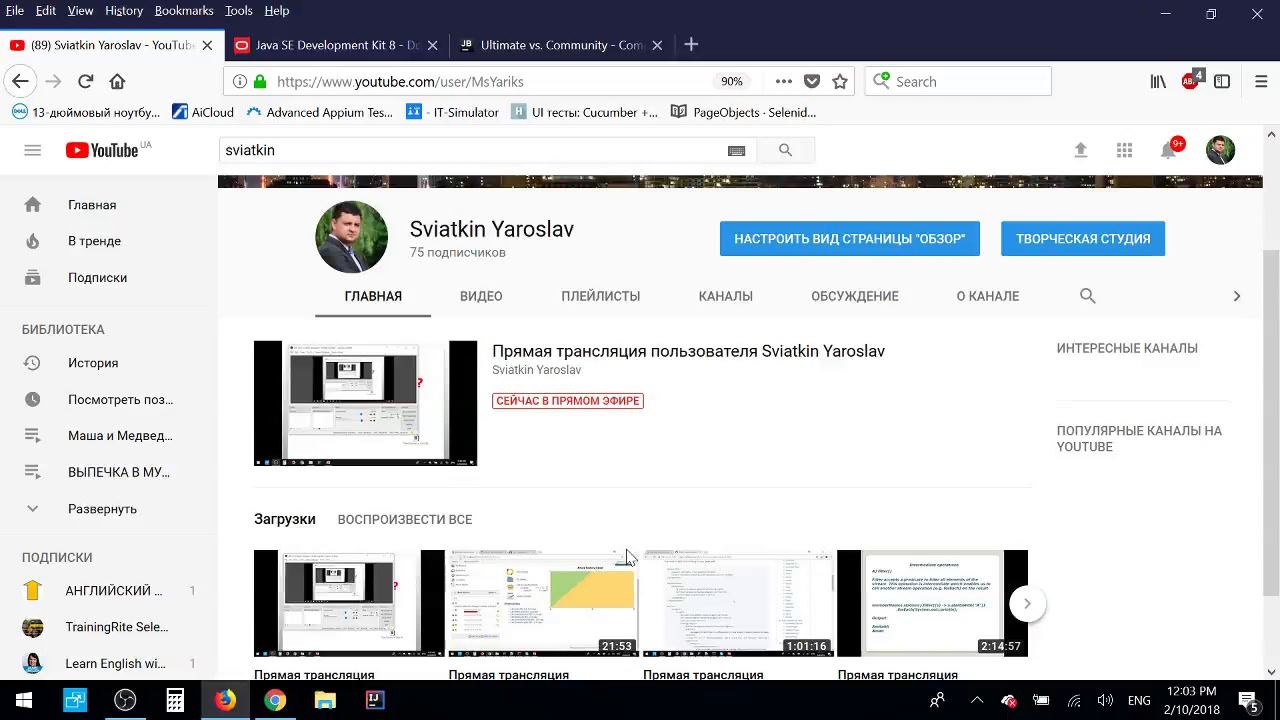Viewport: 1280px width, 720px height.
Task: Open a new browser tab
Action: (x=691, y=45)
